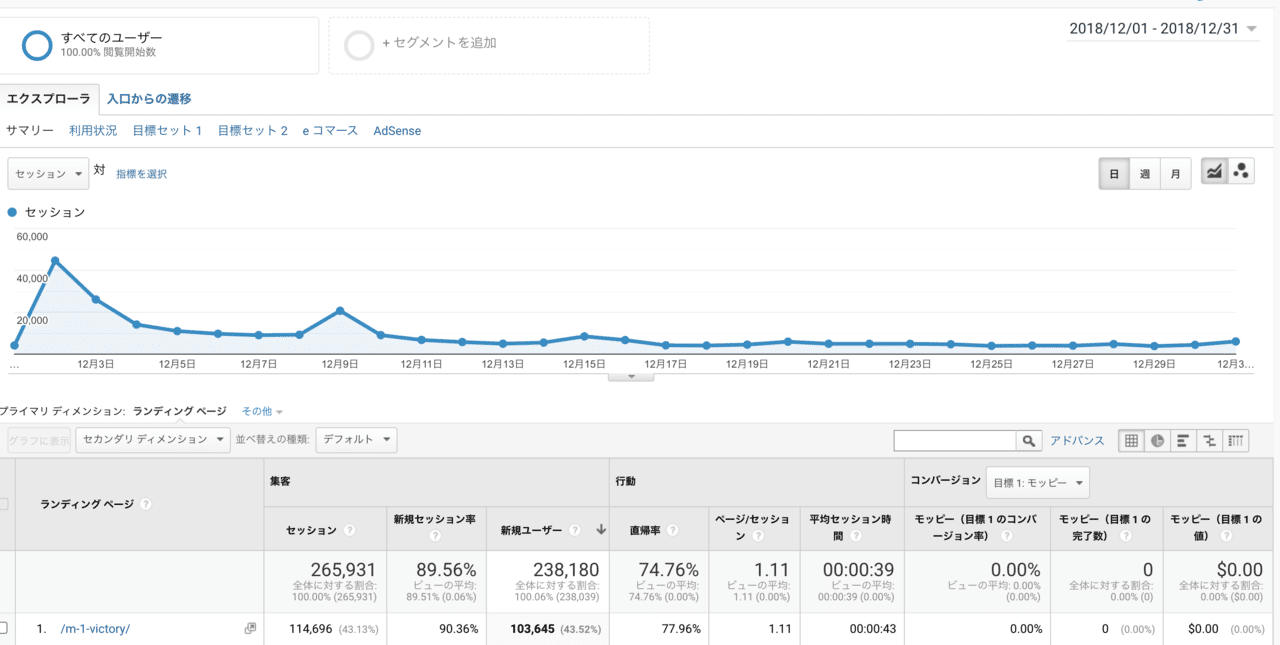Open the /m-1-victory/ landing page link
Screen dimensions: 1280x645
tap(95, 629)
